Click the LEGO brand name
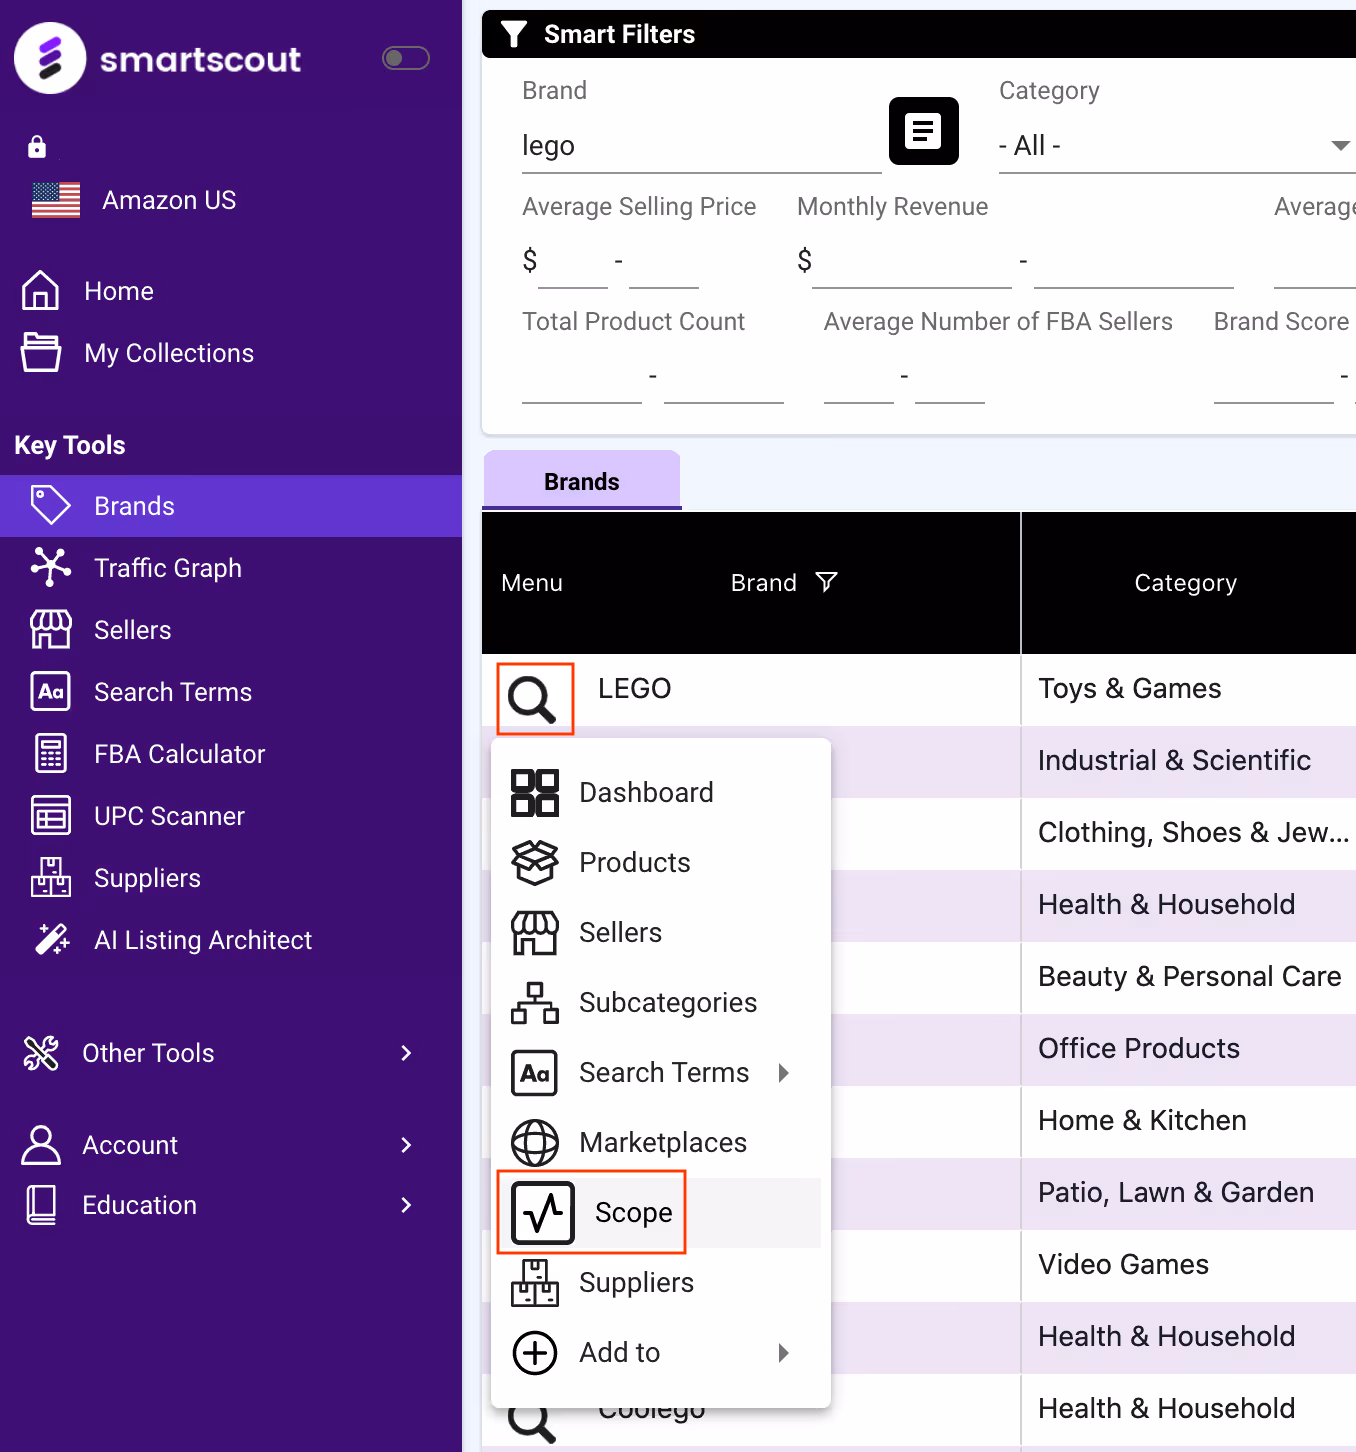The width and height of the screenshot is (1356, 1452). click(635, 688)
